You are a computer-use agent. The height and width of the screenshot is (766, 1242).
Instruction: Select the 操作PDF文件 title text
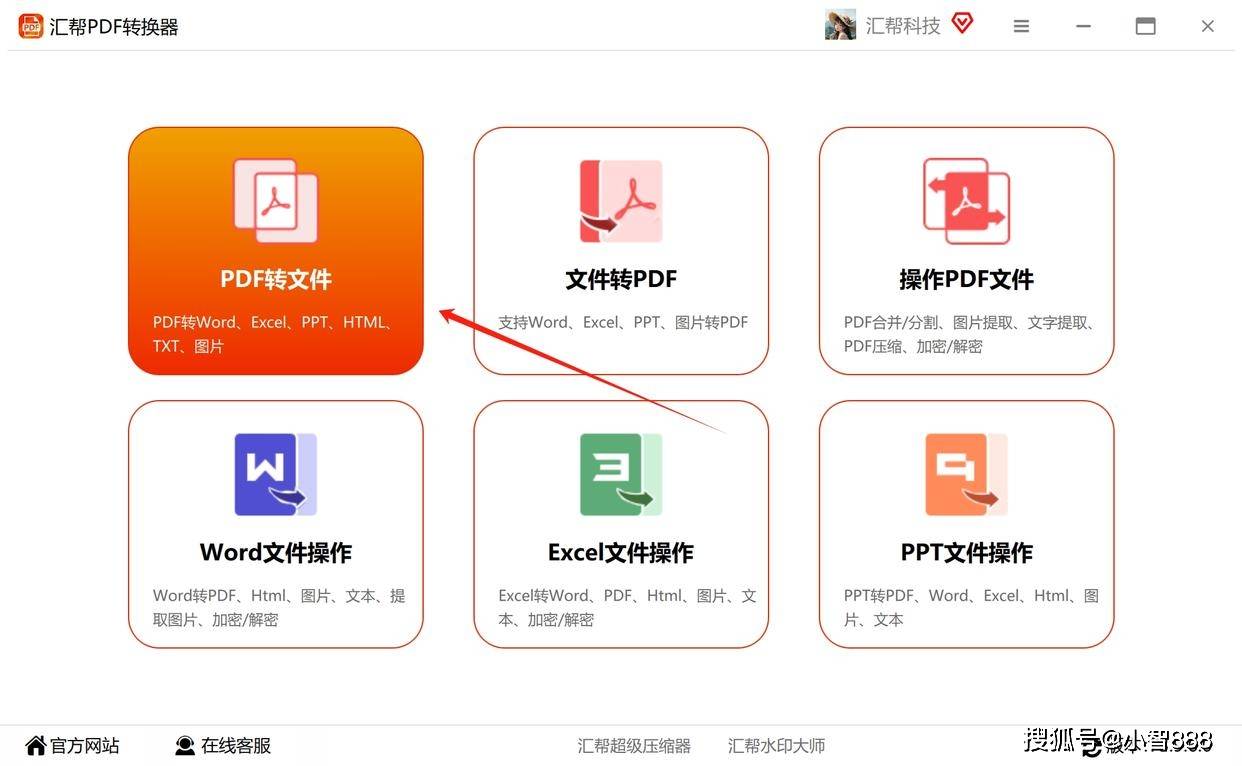pos(966,279)
